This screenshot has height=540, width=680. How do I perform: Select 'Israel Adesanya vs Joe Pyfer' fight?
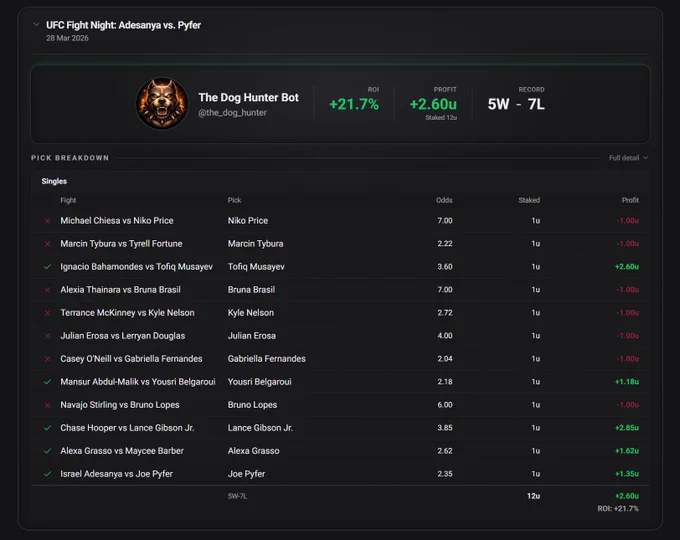coord(116,474)
